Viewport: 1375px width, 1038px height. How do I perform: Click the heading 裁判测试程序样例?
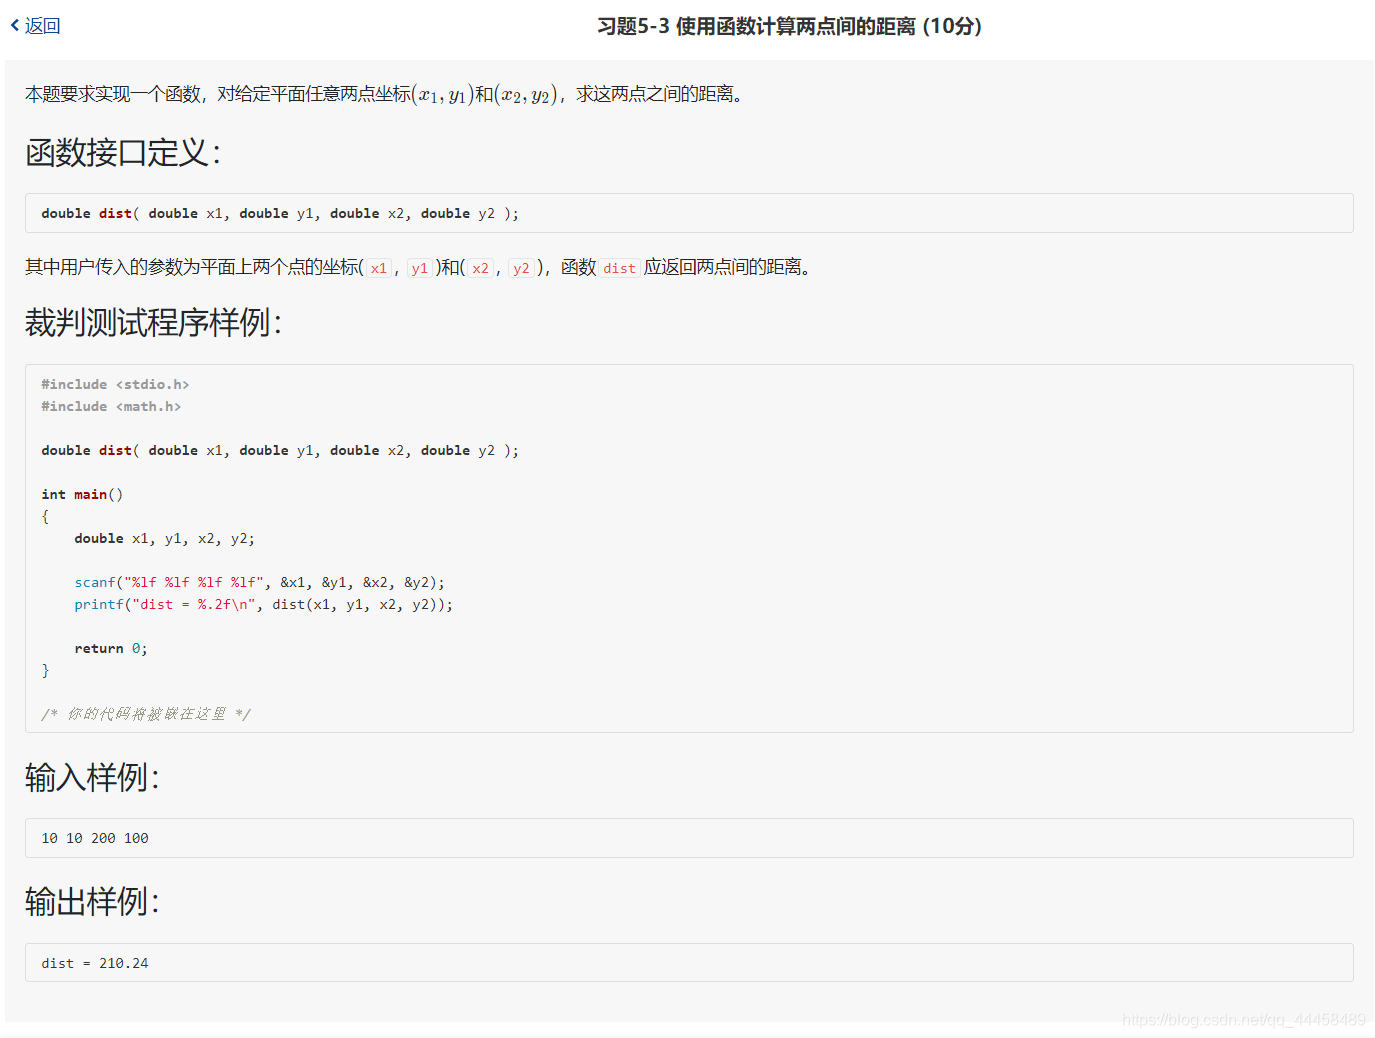pos(154,323)
